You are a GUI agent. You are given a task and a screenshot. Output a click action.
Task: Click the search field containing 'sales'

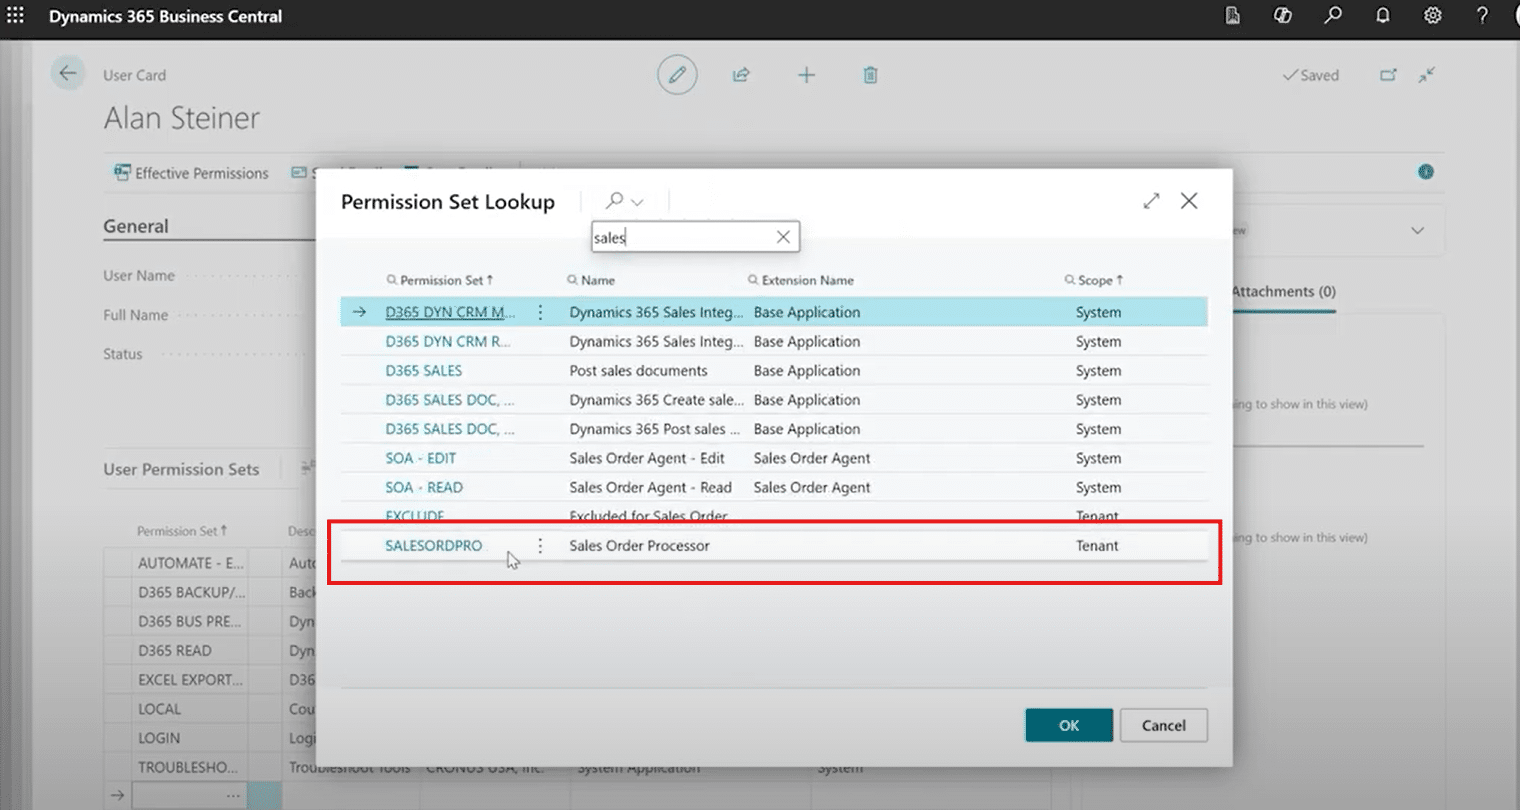(x=680, y=237)
